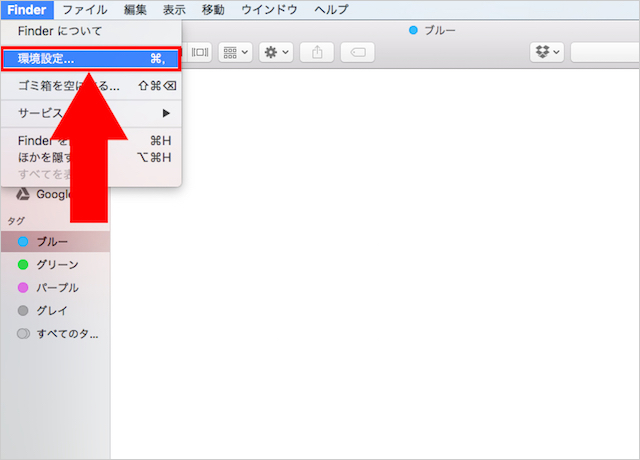Screen dimensions: 640x460
Task: Expand the サービス submenu
Action: tap(91, 113)
